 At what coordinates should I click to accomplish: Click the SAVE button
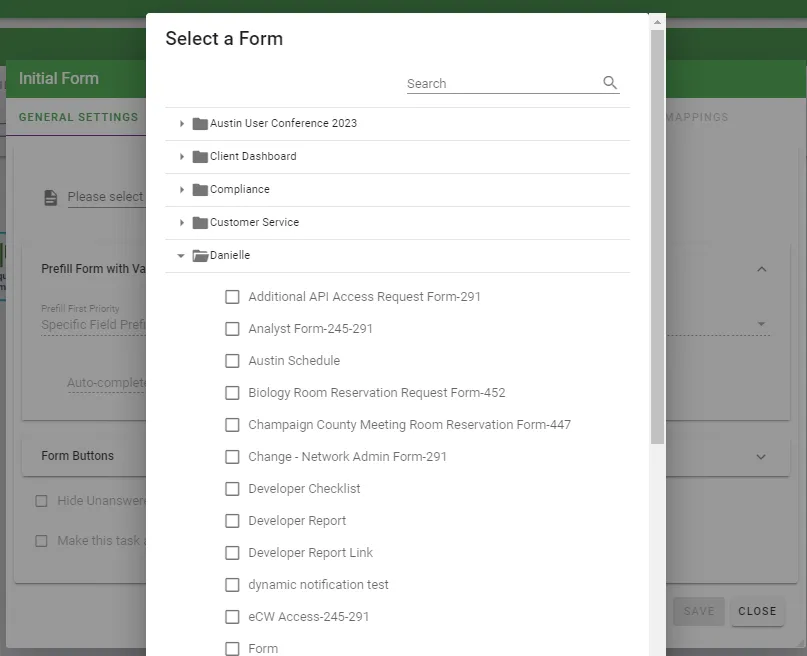coord(698,611)
